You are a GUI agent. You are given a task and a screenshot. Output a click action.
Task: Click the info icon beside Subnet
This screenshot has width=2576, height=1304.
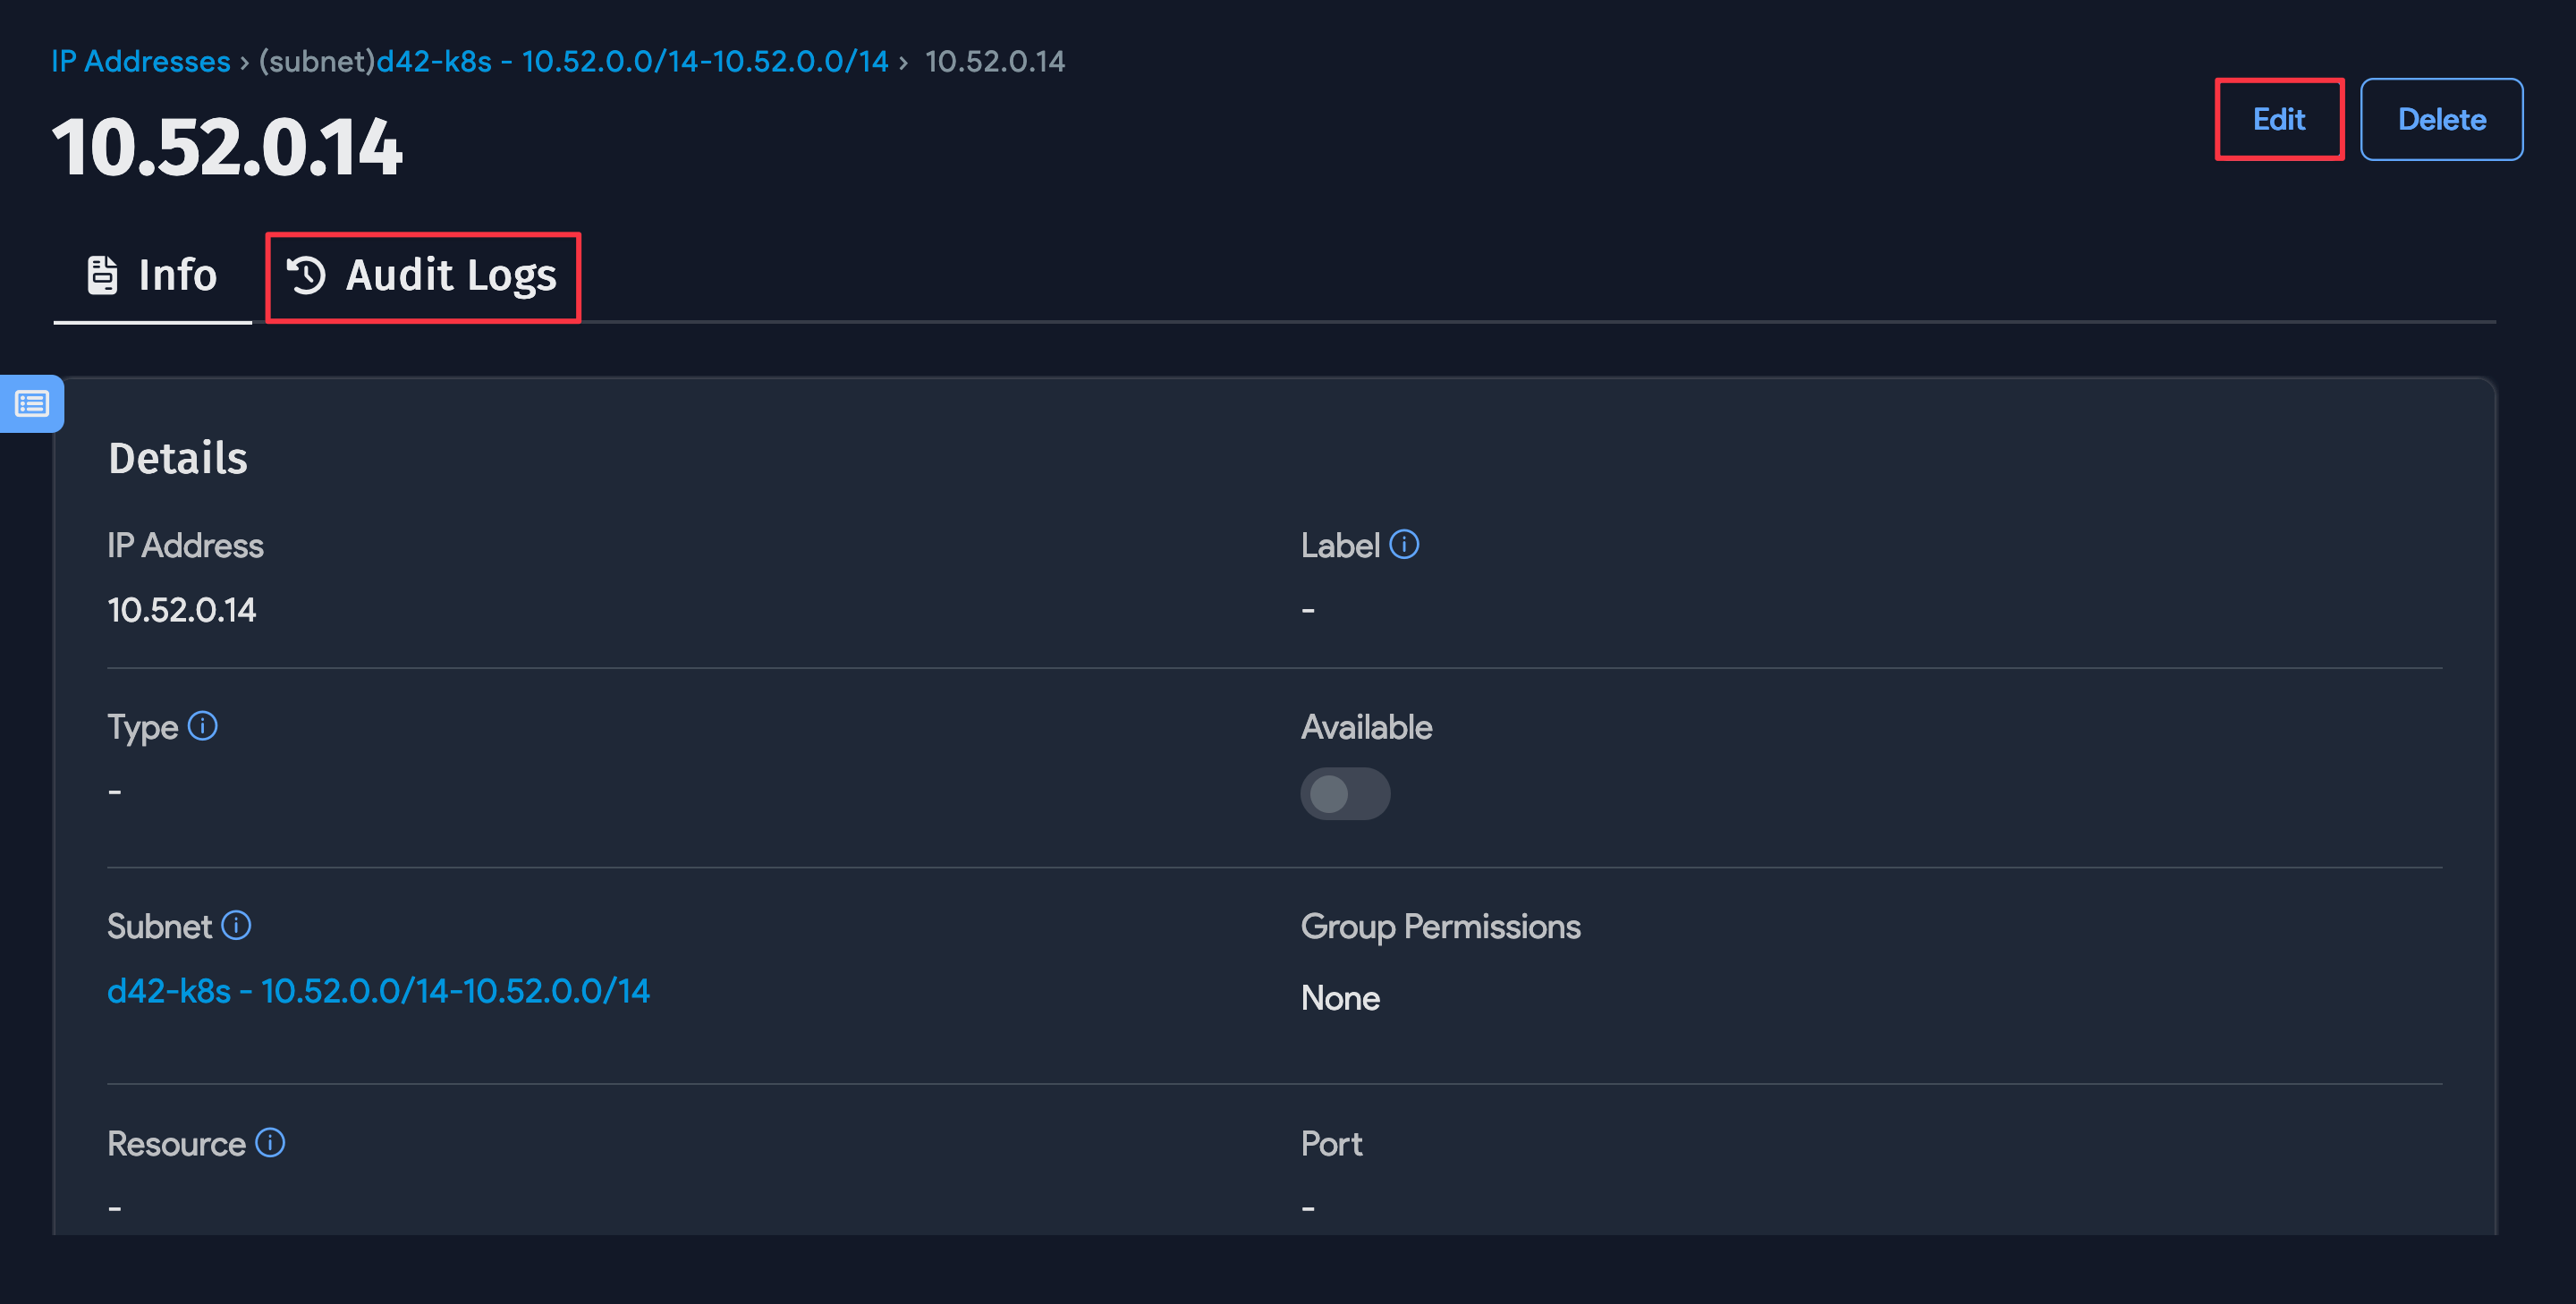click(x=237, y=925)
